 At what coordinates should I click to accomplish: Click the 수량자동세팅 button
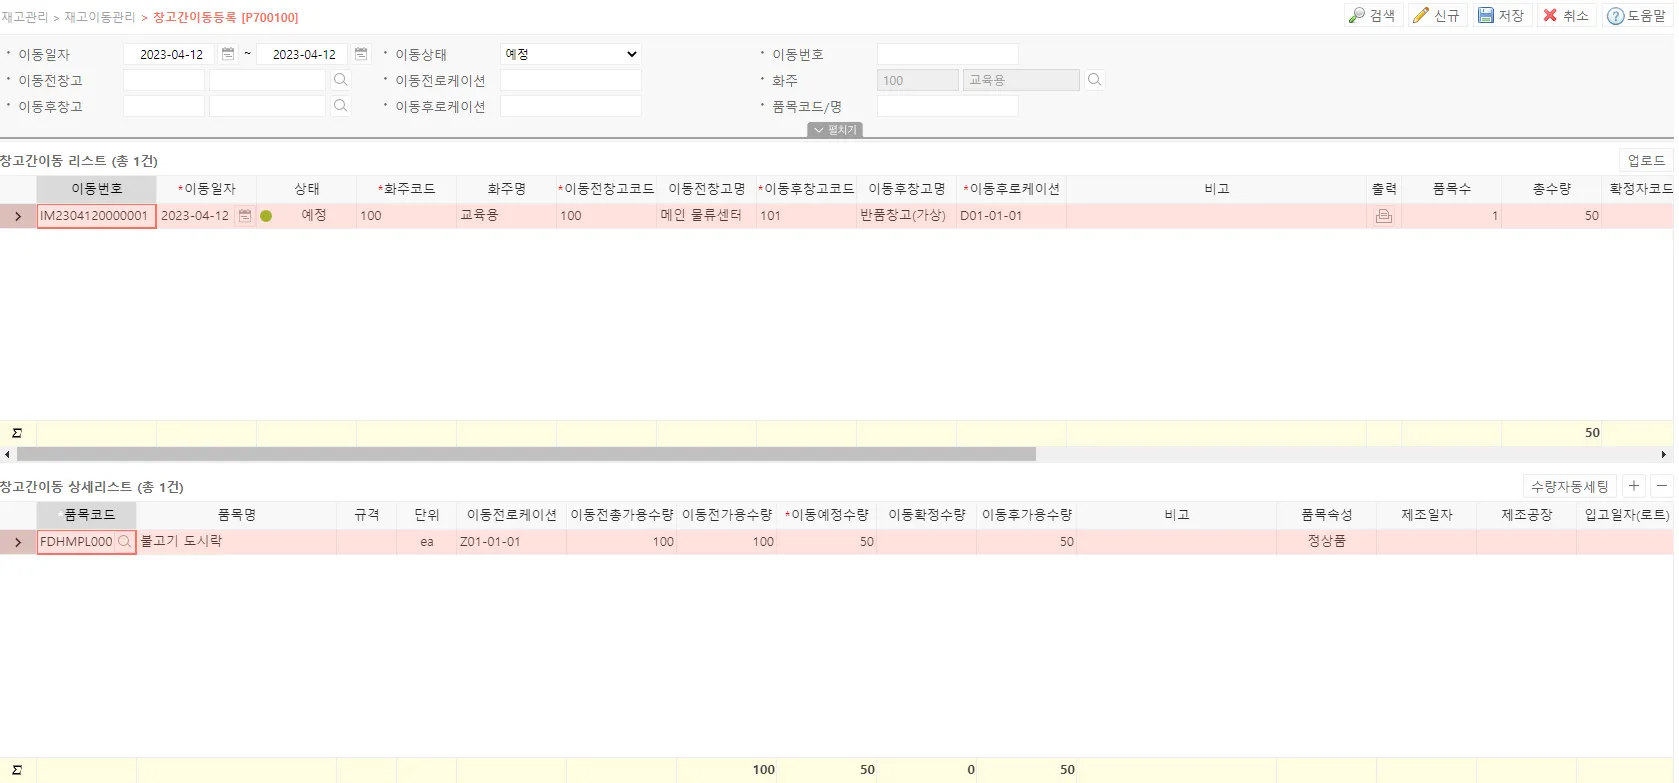pyautogui.click(x=1570, y=486)
